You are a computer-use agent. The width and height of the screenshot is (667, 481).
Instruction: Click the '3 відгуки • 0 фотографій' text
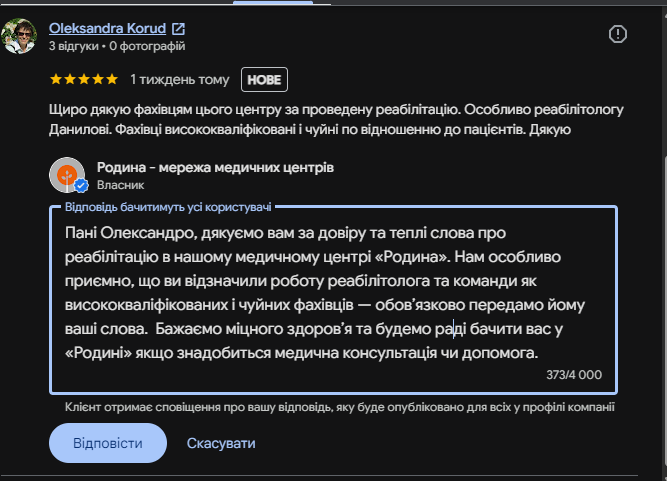coord(117,46)
